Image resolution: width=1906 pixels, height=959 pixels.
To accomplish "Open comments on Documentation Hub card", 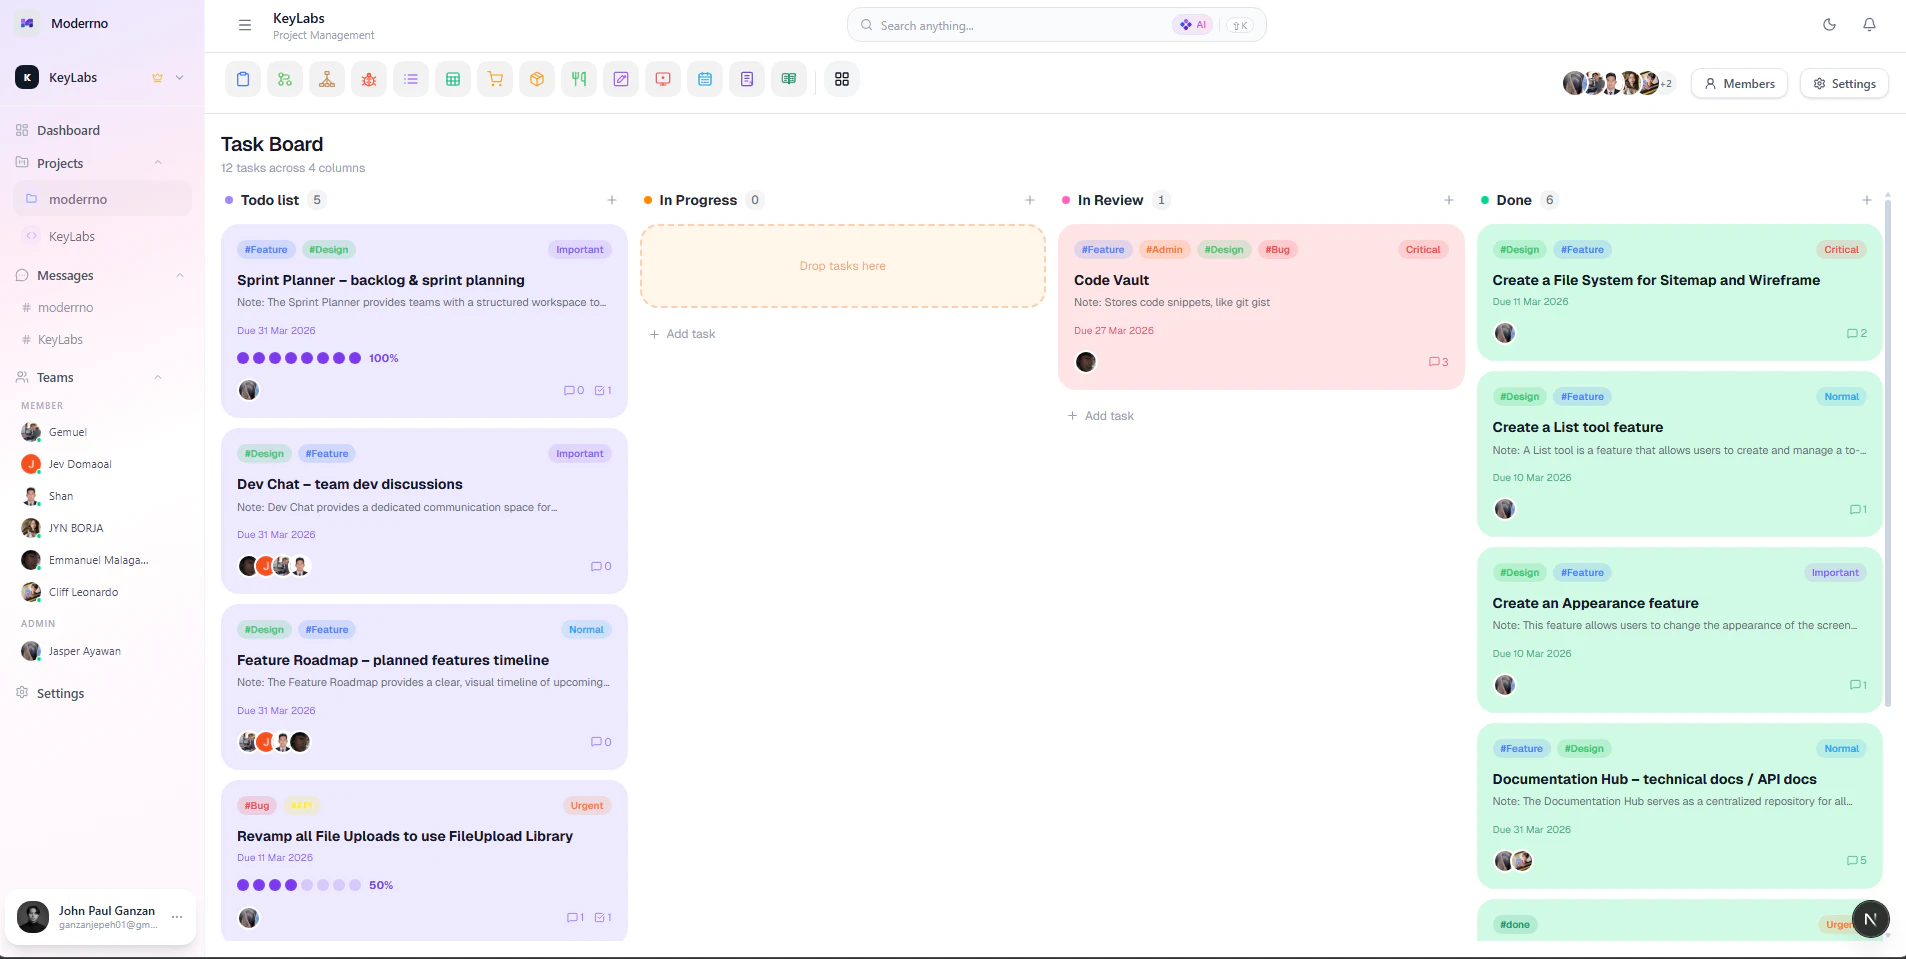I will pyautogui.click(x=1857, y=860).
